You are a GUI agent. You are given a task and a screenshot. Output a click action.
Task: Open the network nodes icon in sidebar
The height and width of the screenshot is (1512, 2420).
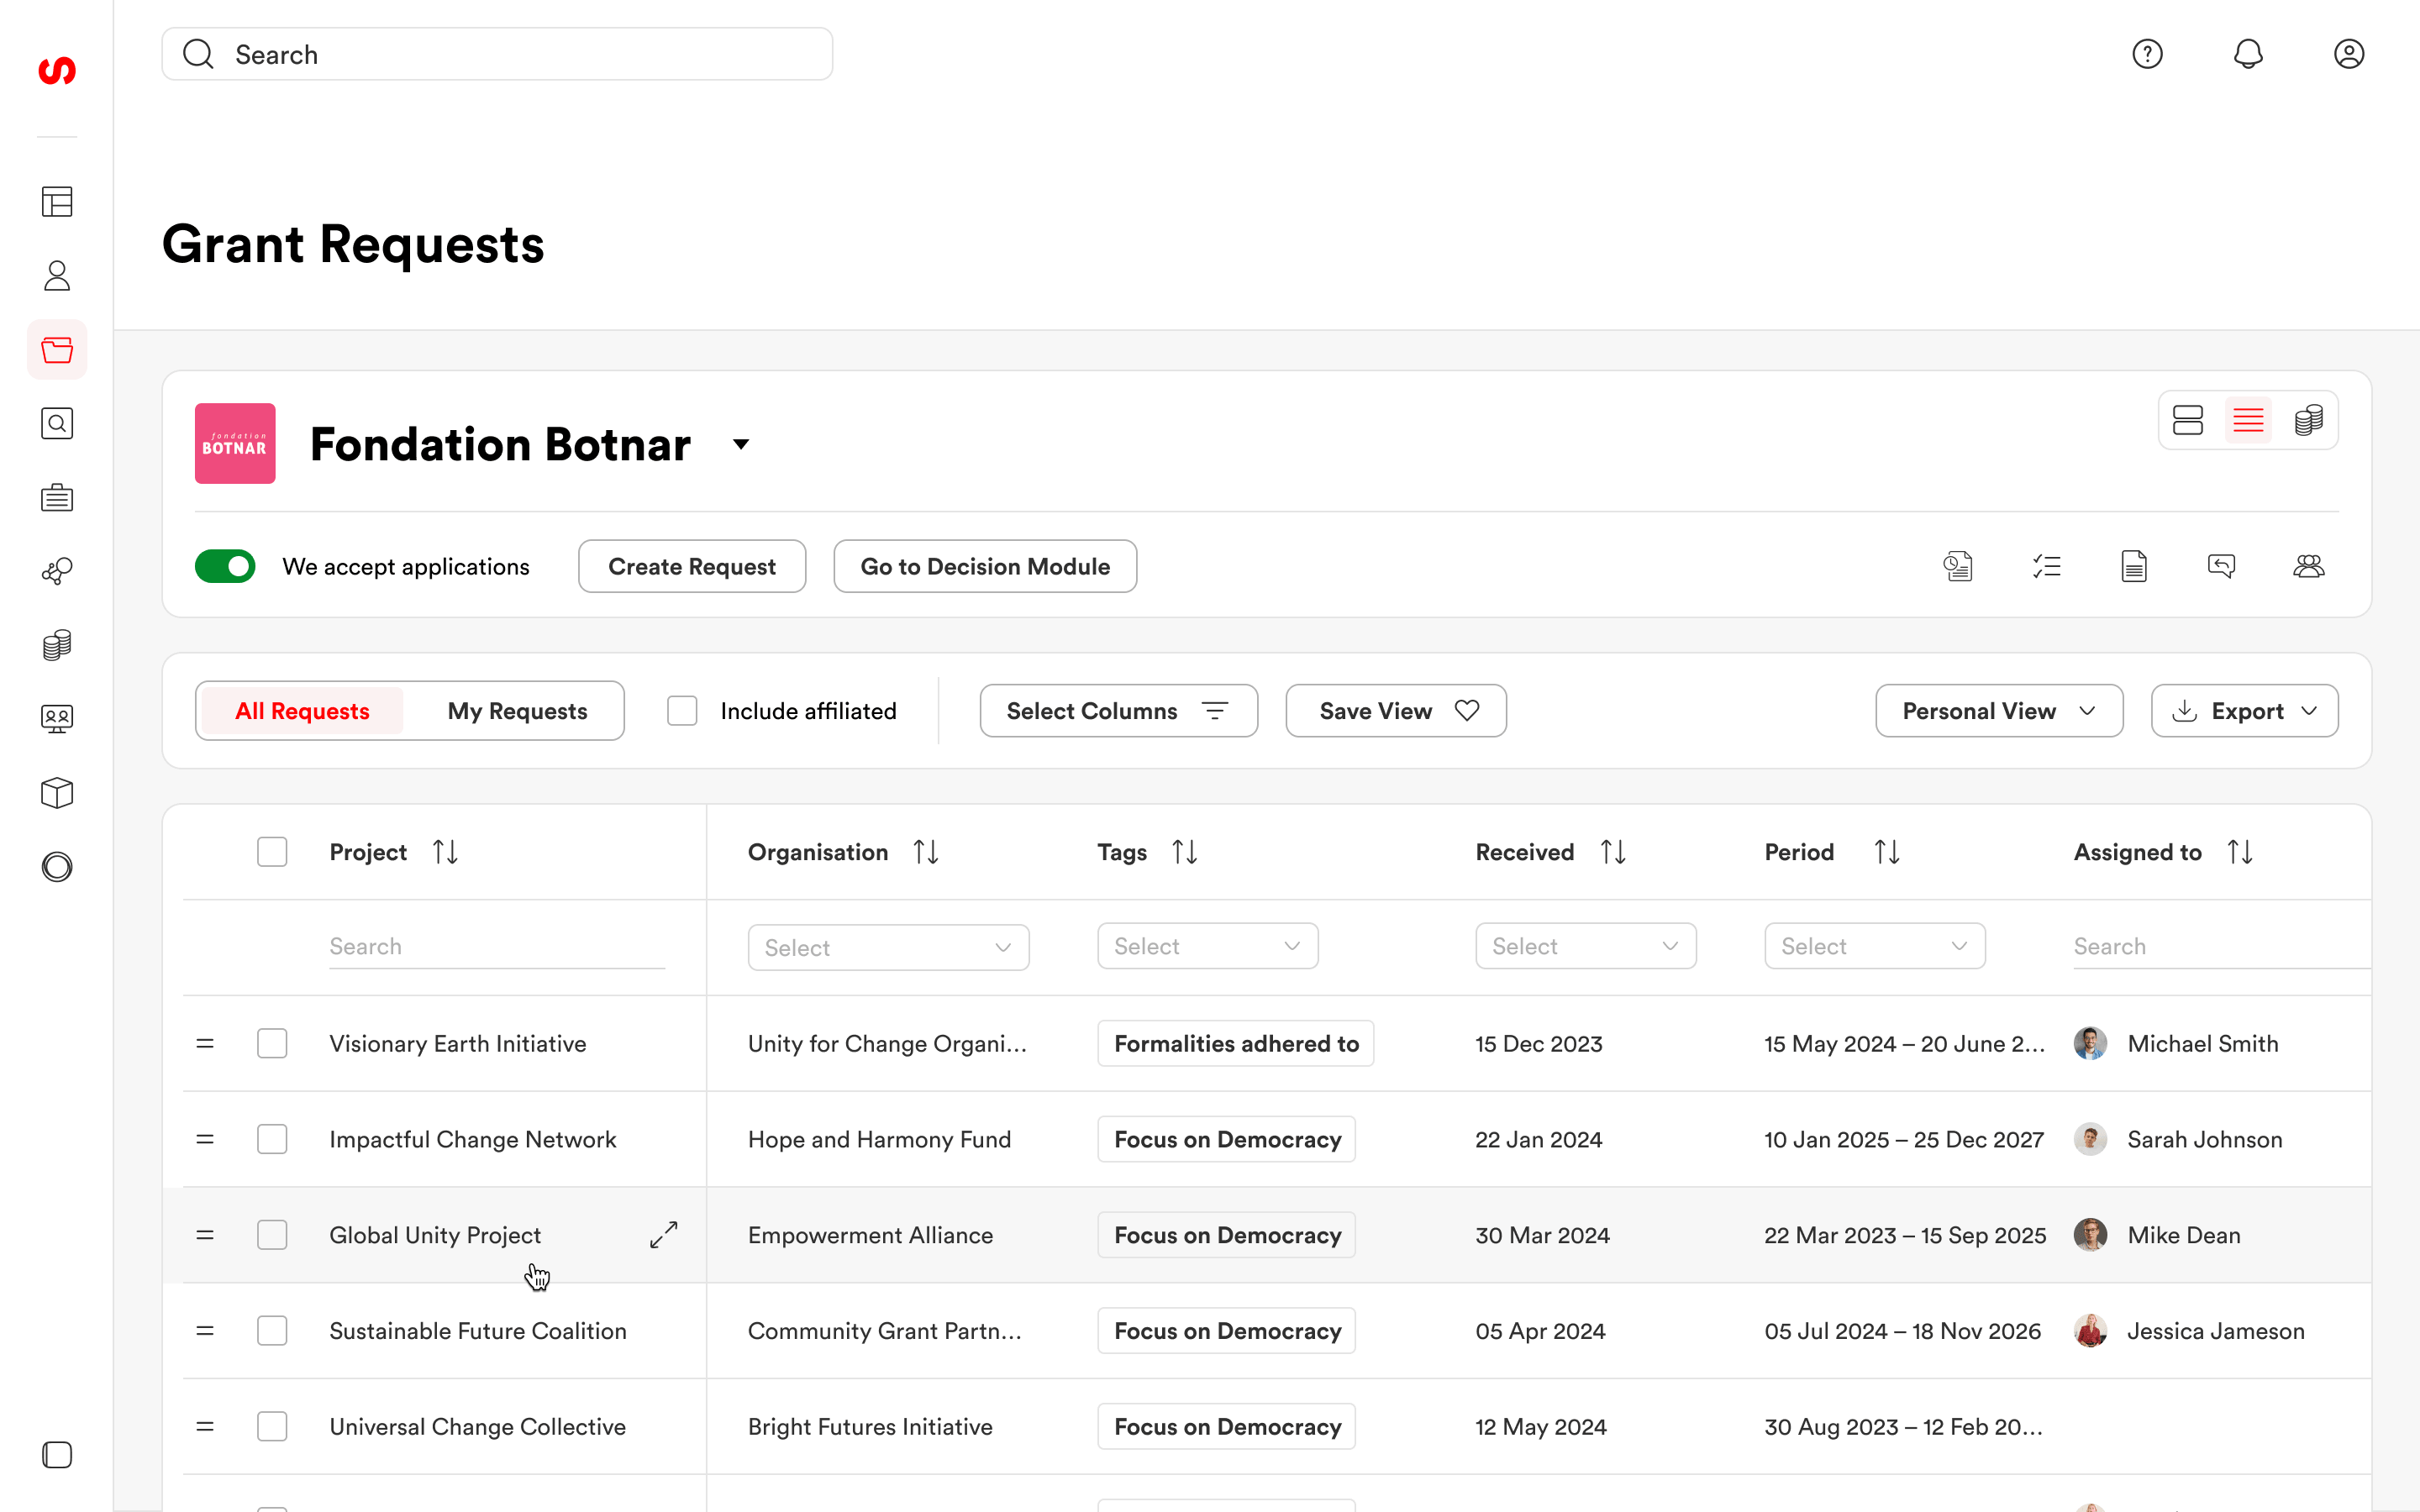pyautogui.click(x=57, y=571)
